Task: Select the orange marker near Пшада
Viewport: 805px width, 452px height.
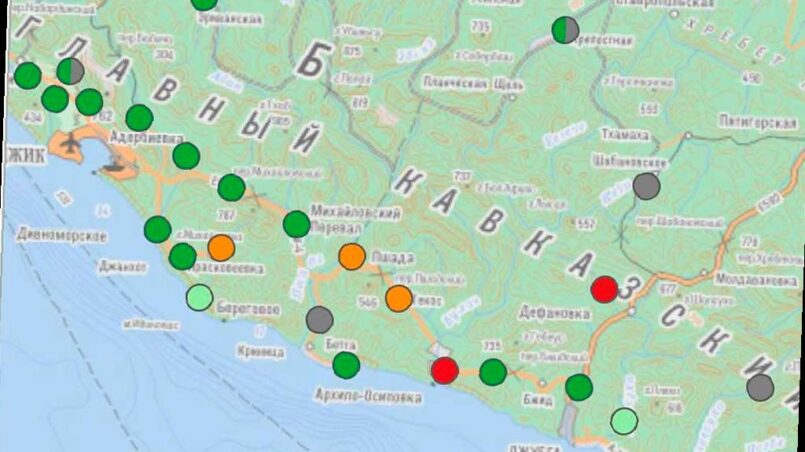Action: pos(352,257)
